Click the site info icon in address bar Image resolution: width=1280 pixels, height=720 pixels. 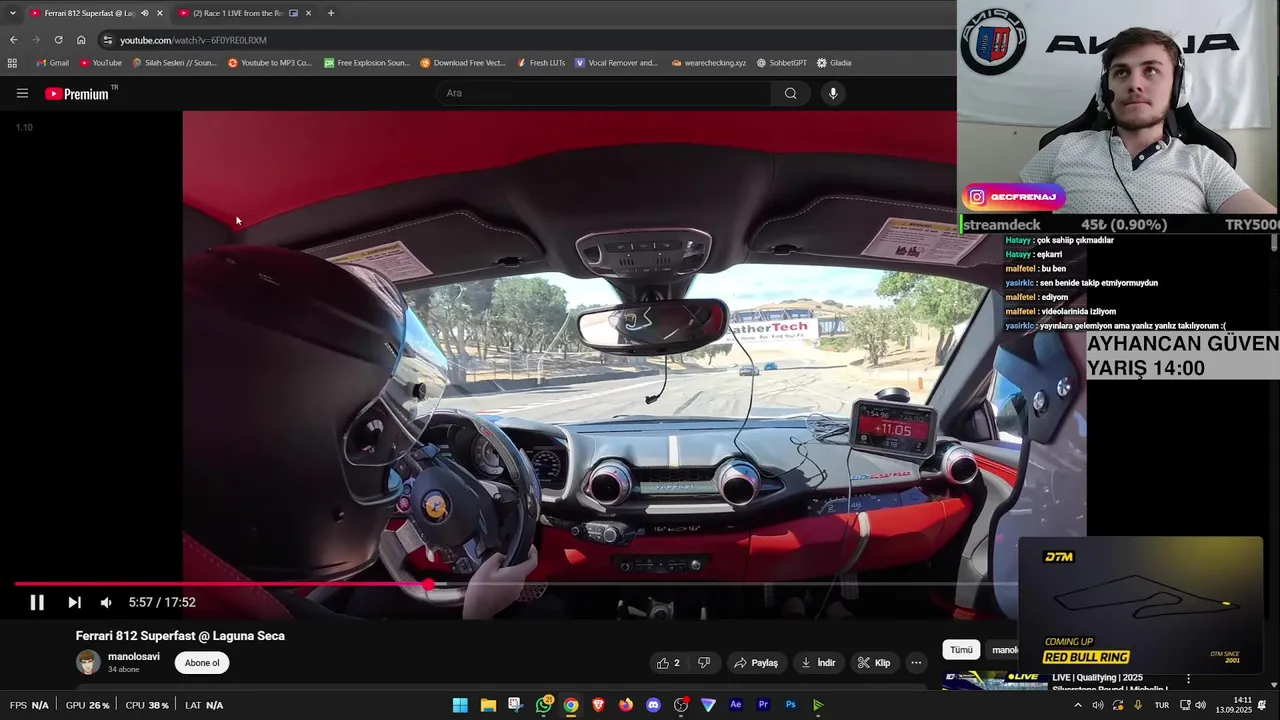[x=107, y=40]
